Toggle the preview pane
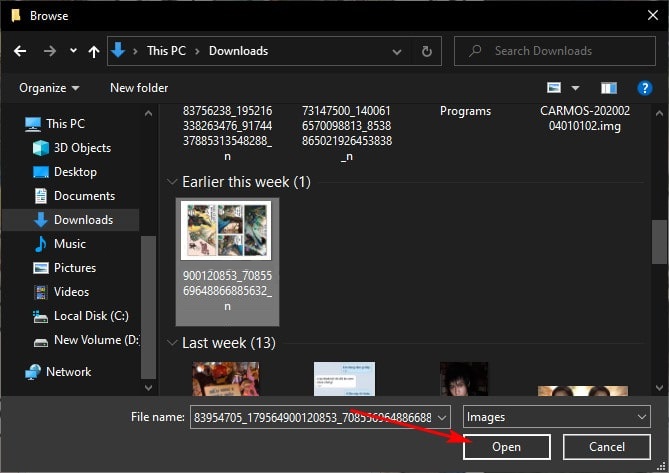Image resolution: width=669 pixels, height=473 pixels. pos(609,88)
